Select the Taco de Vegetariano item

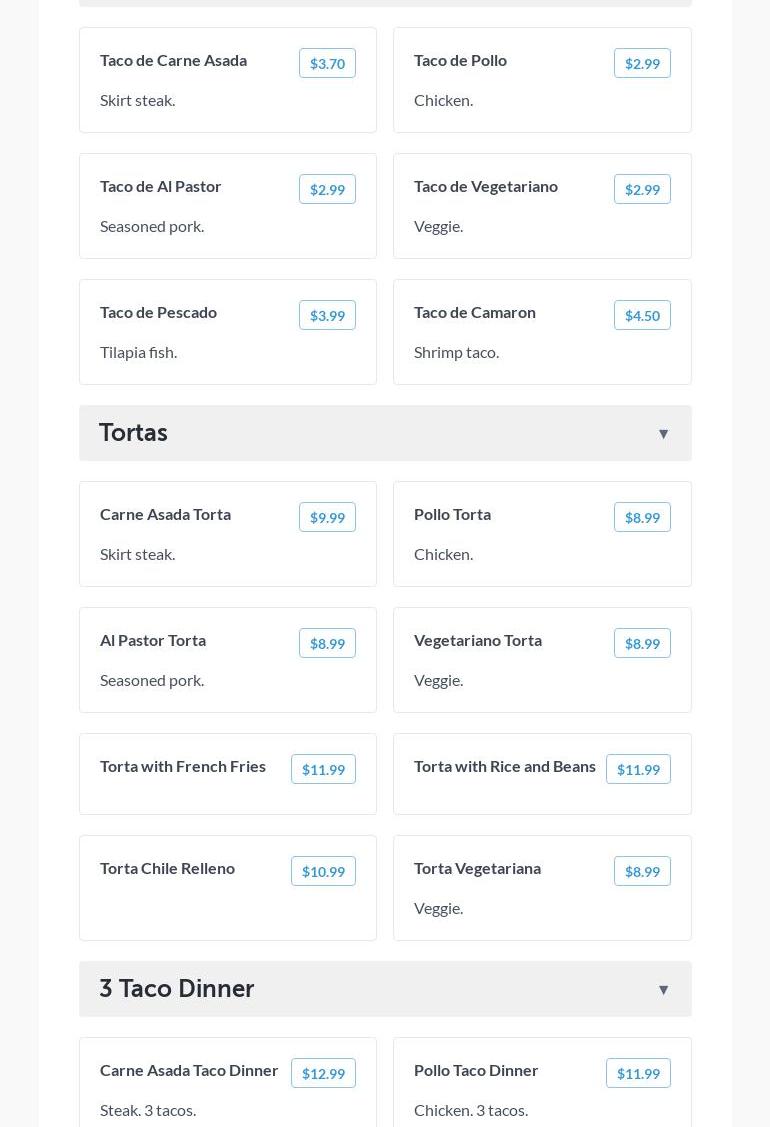tap(486, 187)
